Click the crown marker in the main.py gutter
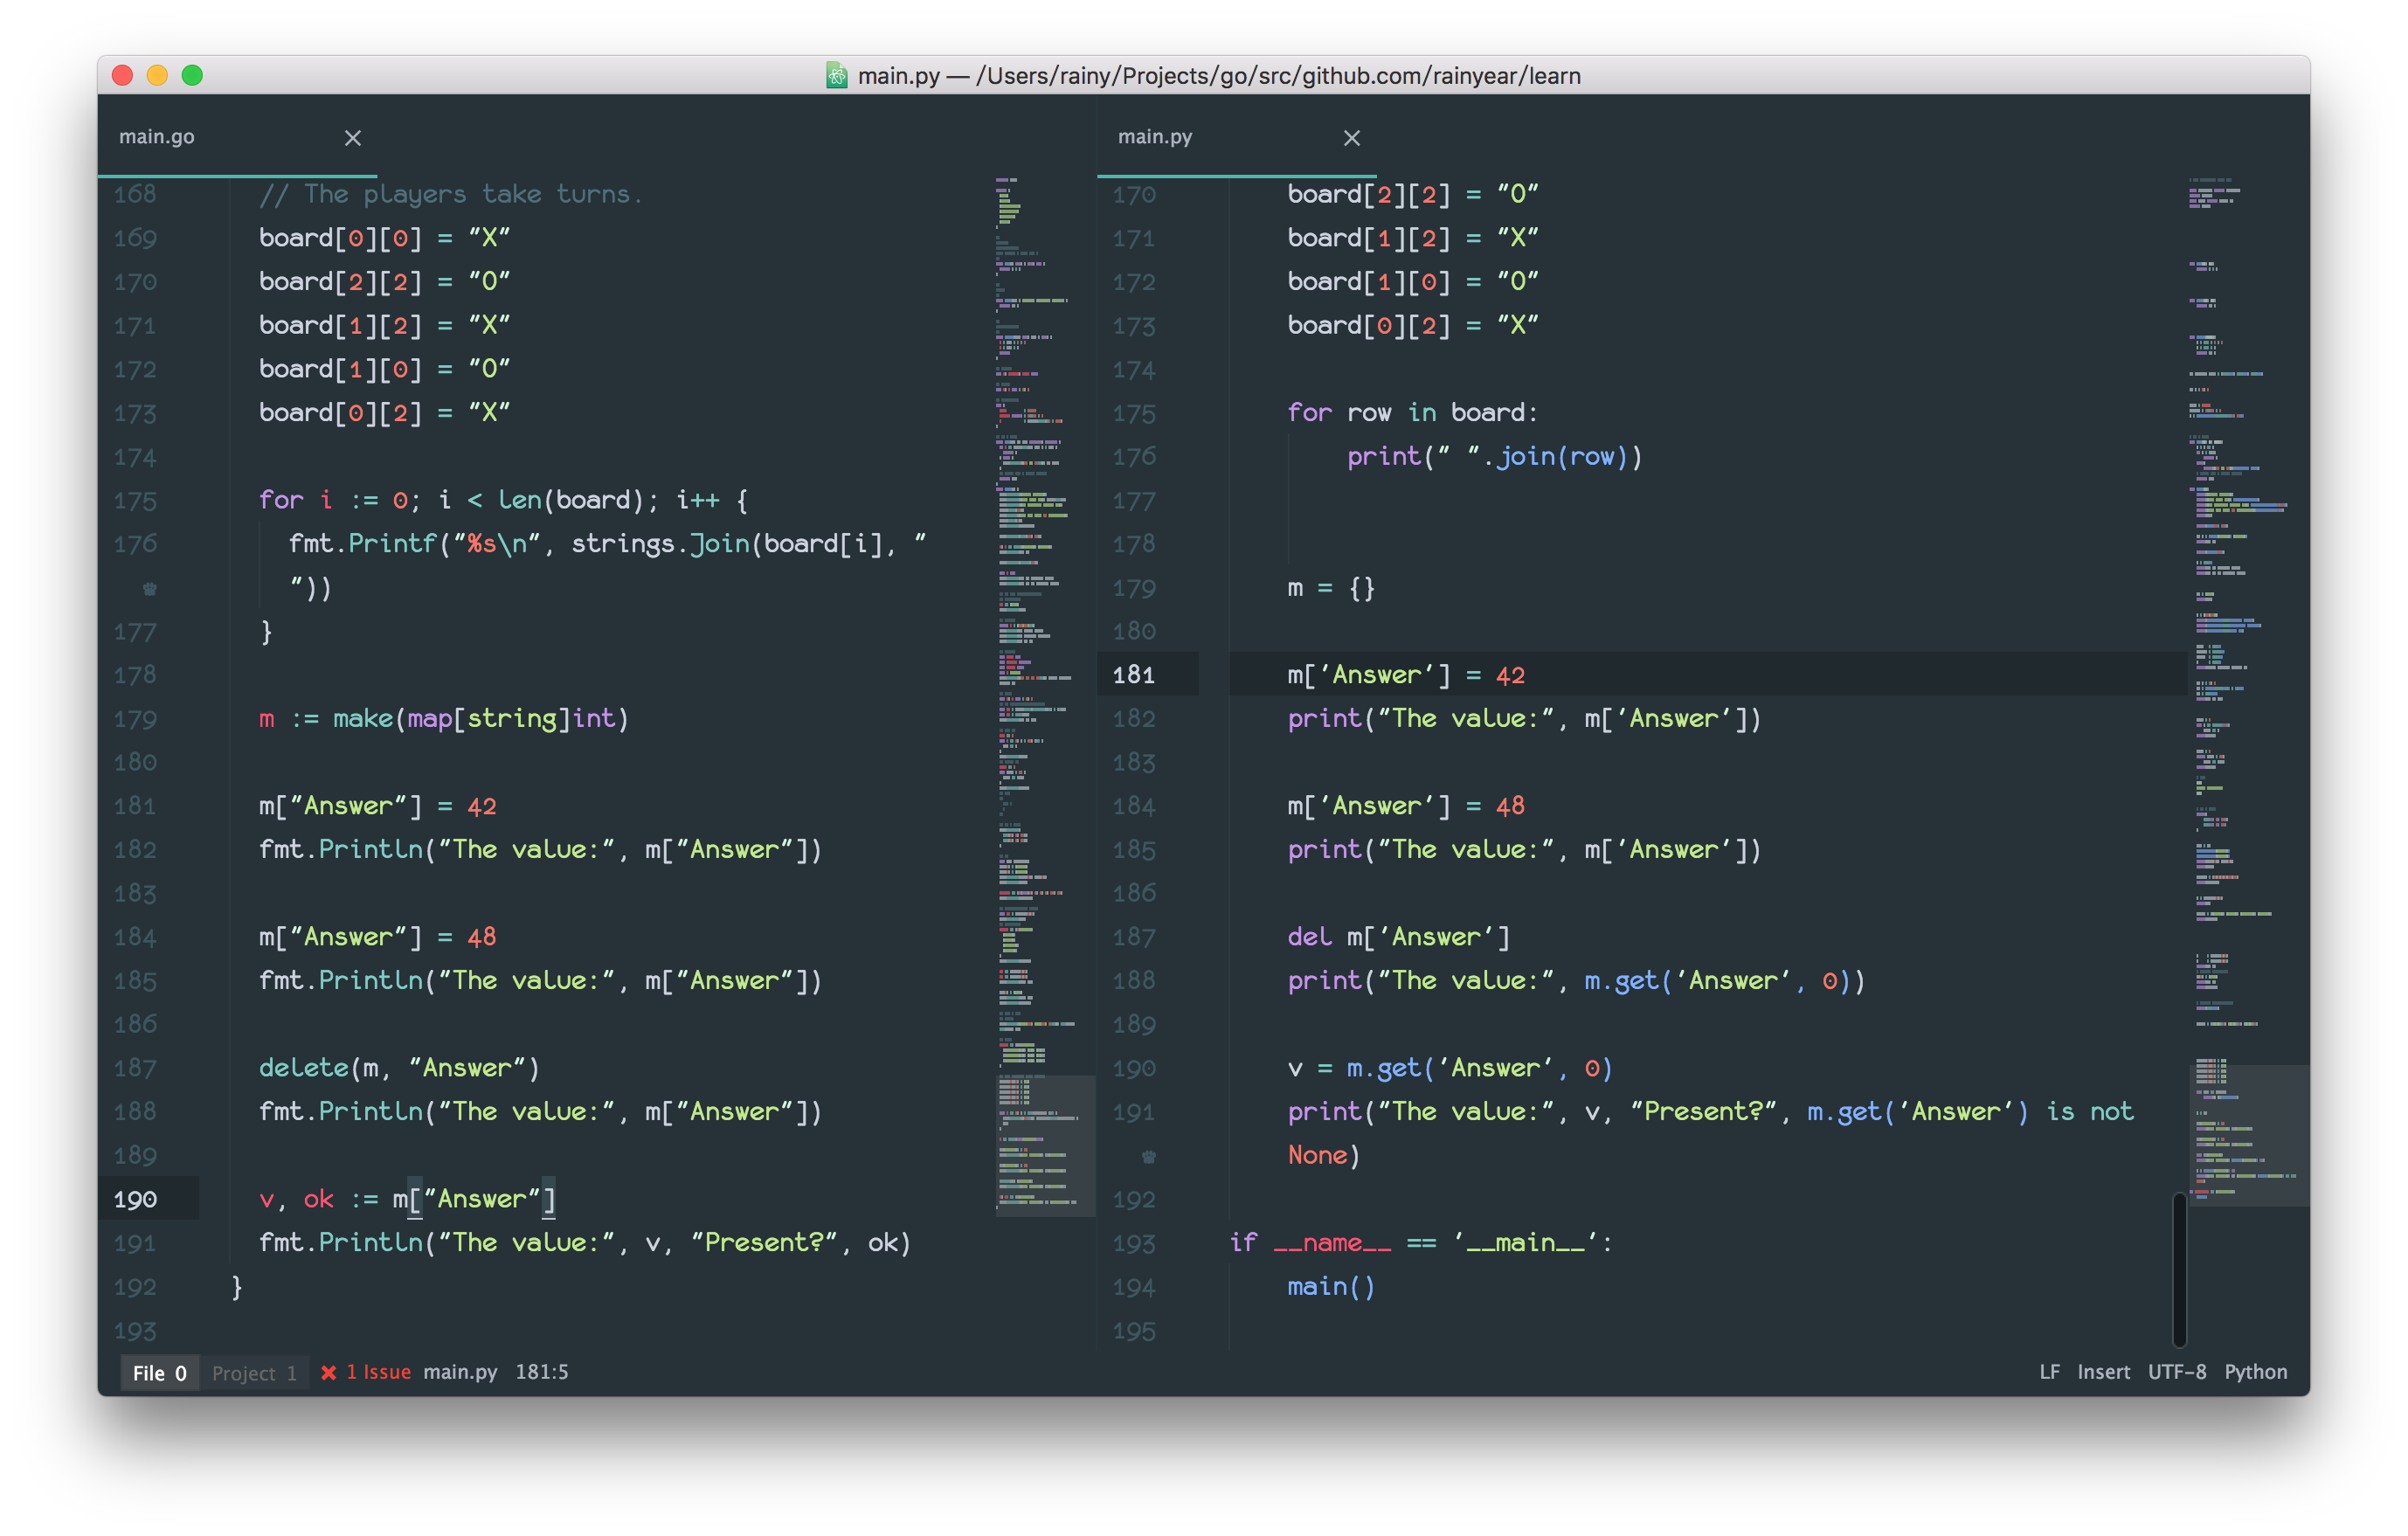The image size is (2408, 1536). pyautogui.click(x=1148, y=1156)
